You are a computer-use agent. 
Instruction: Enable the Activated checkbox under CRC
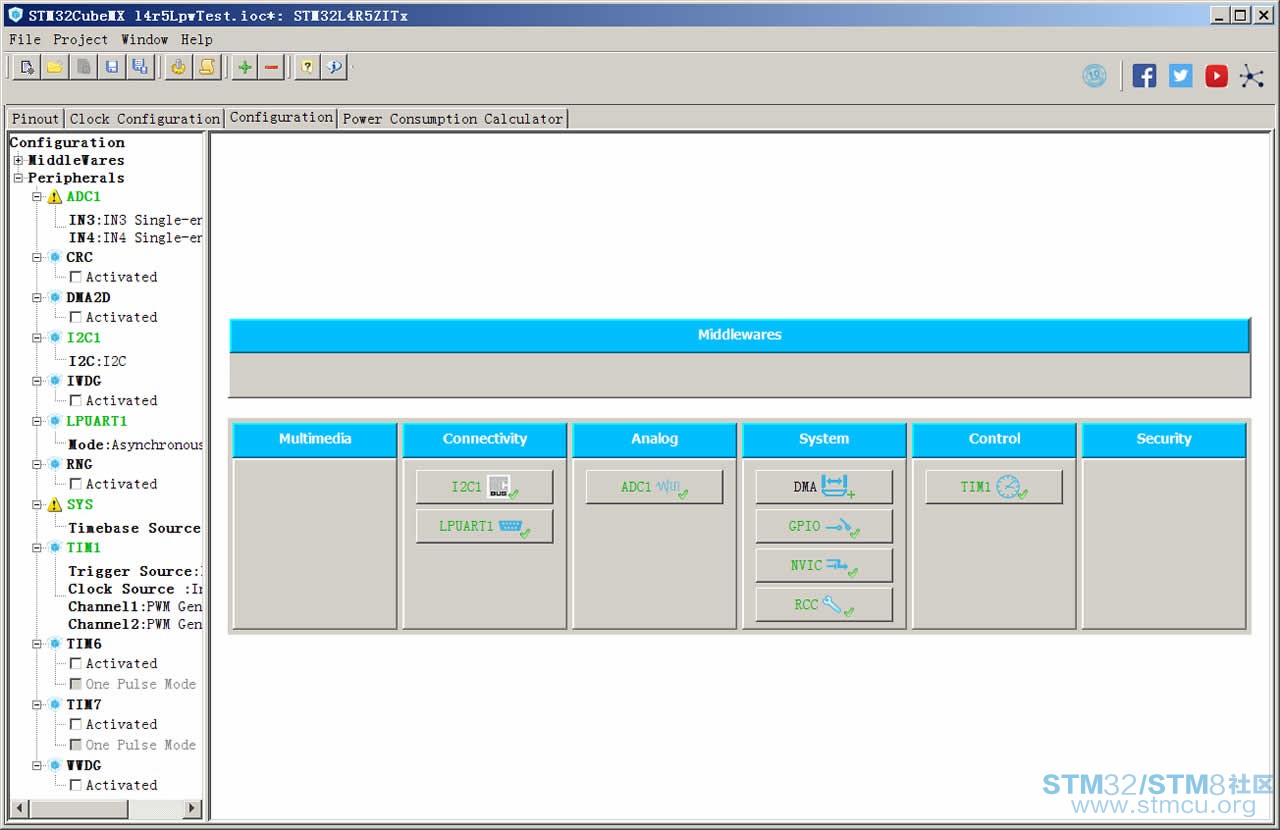click(x=75, y=277)
